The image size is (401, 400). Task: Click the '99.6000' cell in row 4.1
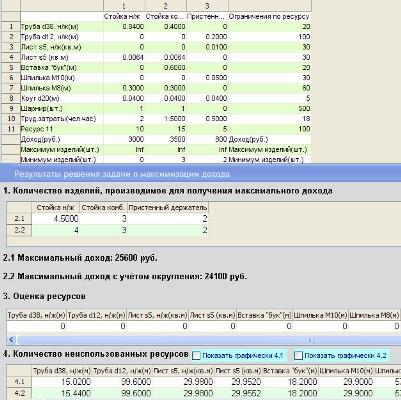123,382
